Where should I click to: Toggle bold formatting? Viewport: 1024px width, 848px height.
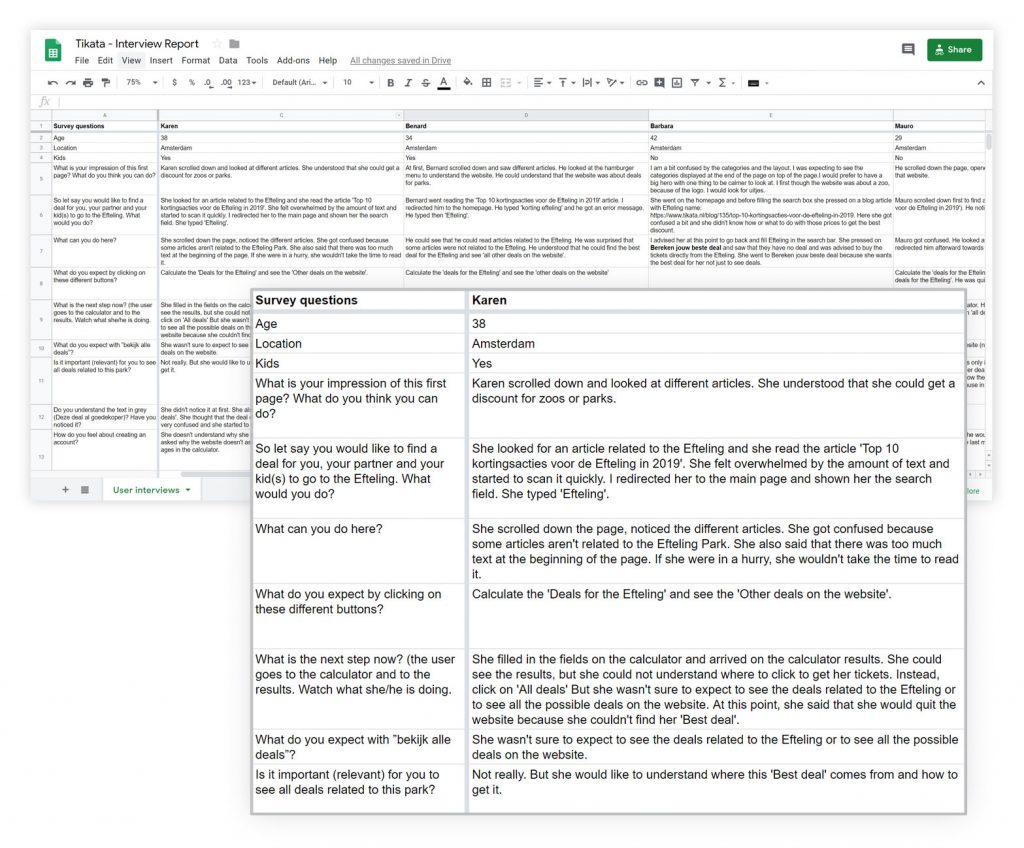click(390, 82)
